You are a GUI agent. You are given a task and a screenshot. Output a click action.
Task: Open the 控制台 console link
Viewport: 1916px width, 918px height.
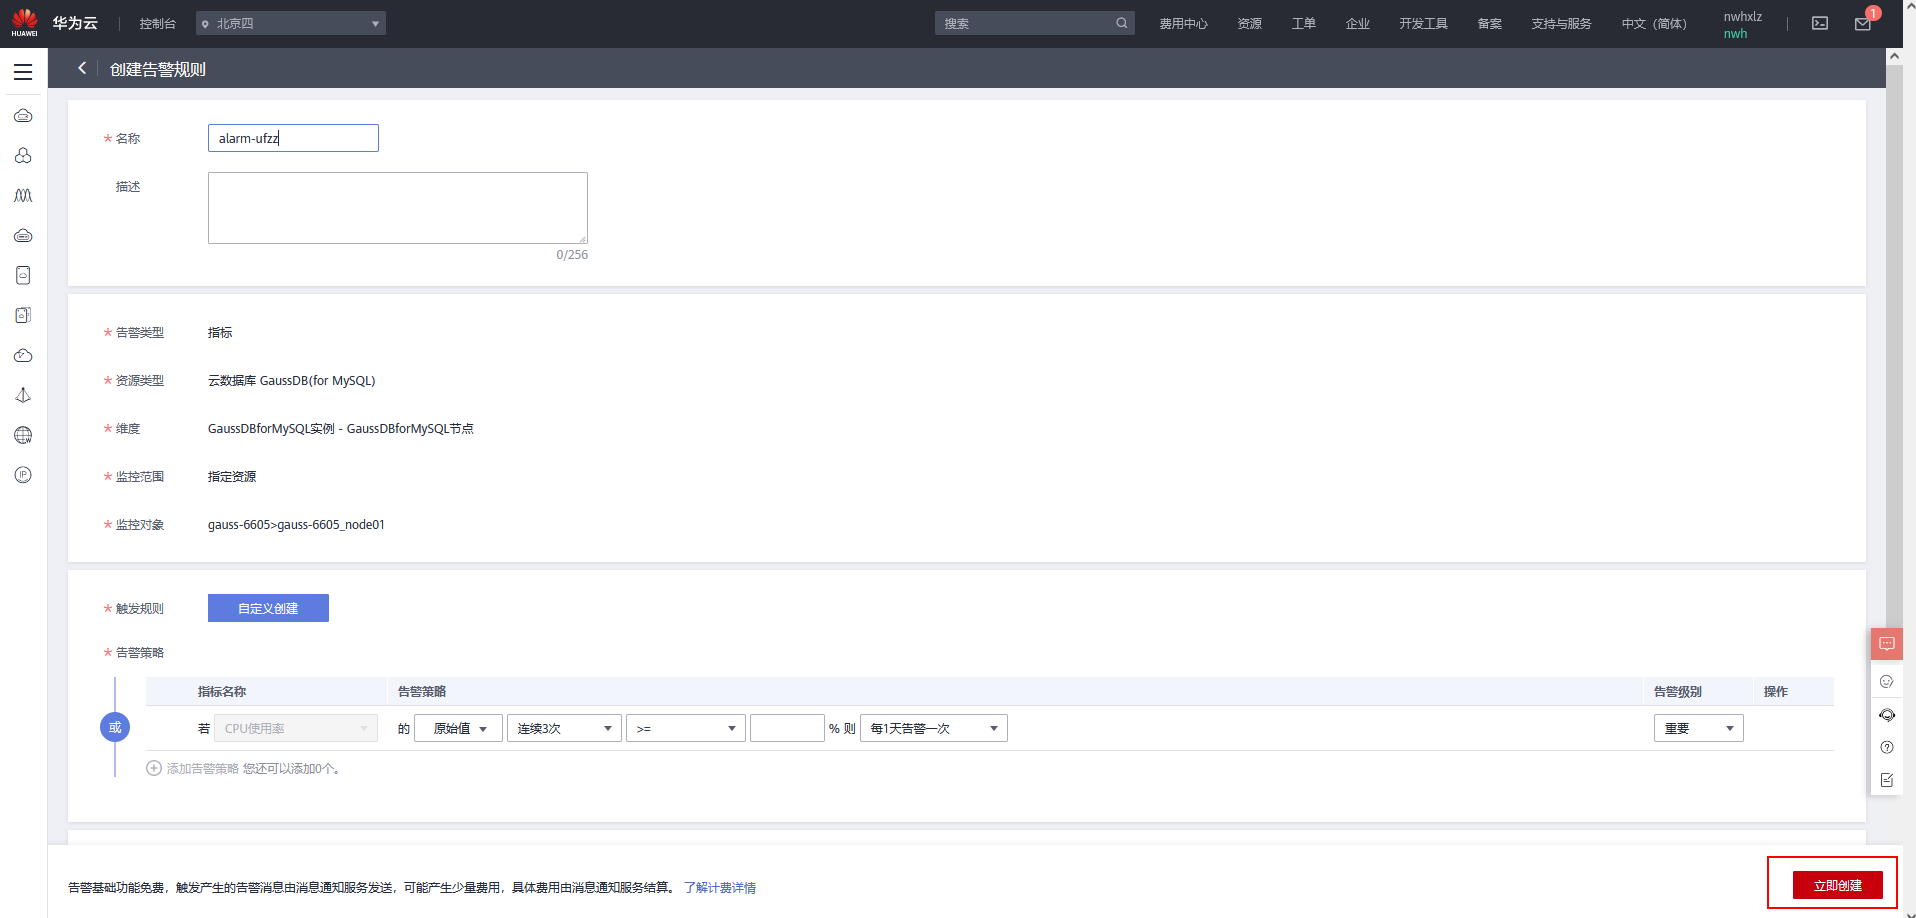click(x=157, y=23)
